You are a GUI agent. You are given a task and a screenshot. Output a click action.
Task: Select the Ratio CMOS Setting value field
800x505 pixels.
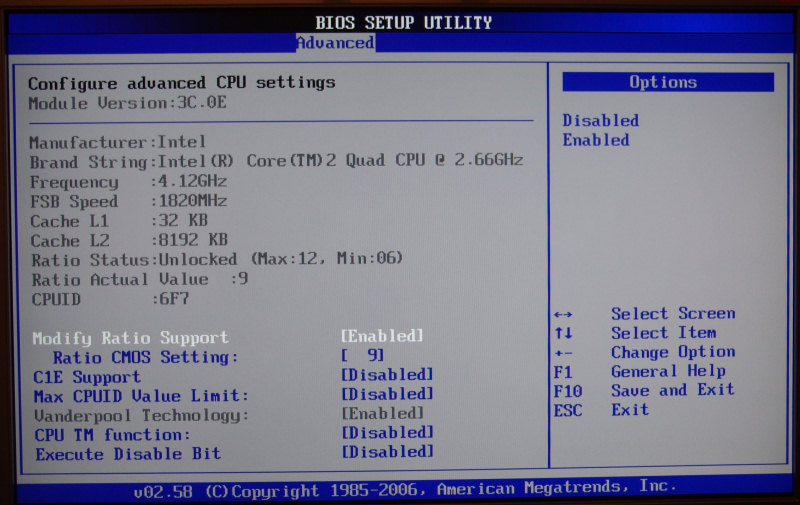point(362,355)
